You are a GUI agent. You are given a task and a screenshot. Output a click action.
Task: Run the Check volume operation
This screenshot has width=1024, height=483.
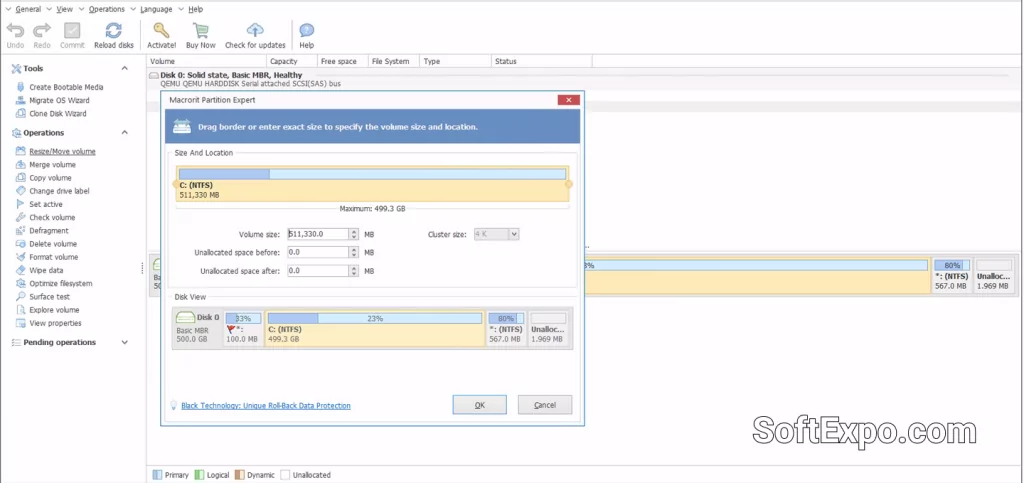(52, 217)
